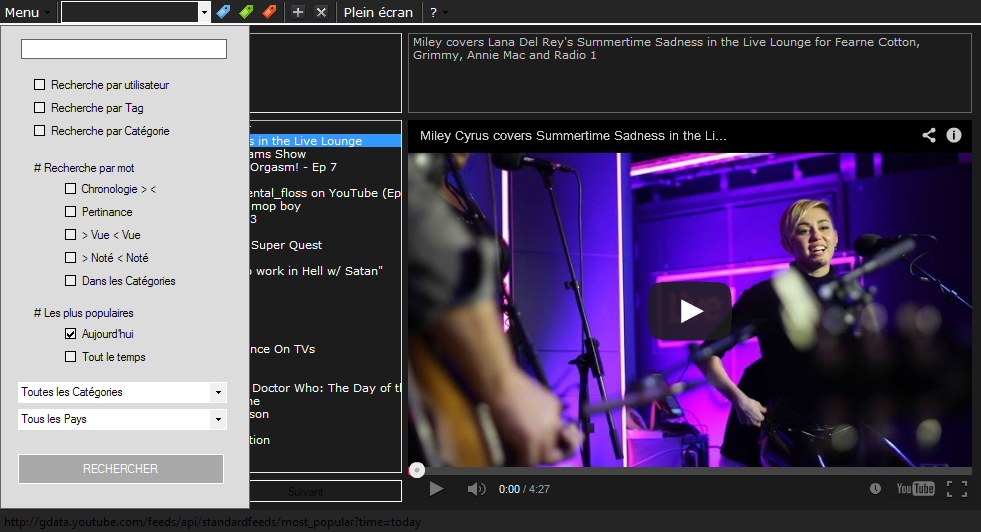Open the Toutes les Catégories dropdown
The image size is (981, 532).
pyautogui.click(x=123, y=392)
